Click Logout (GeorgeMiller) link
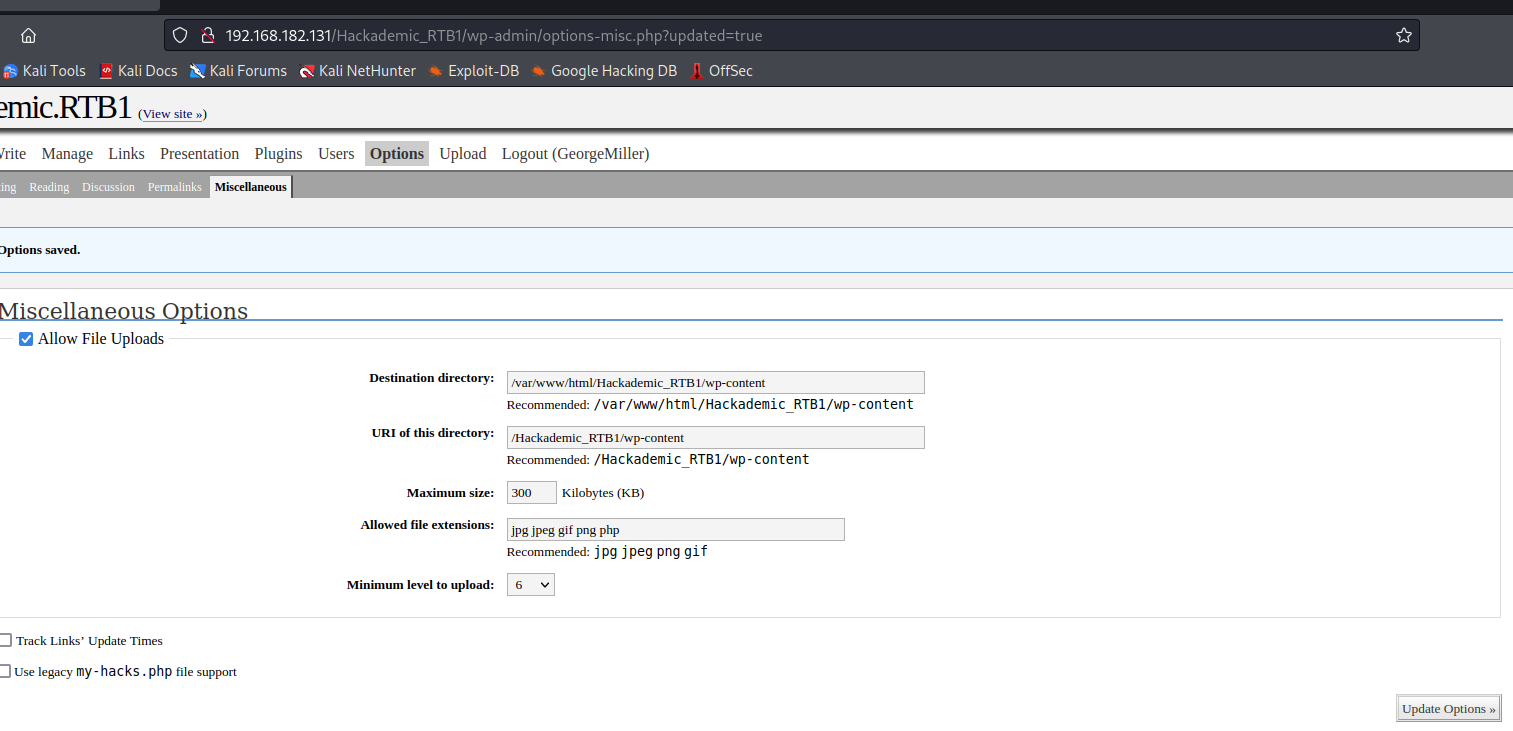 point(575,154)
